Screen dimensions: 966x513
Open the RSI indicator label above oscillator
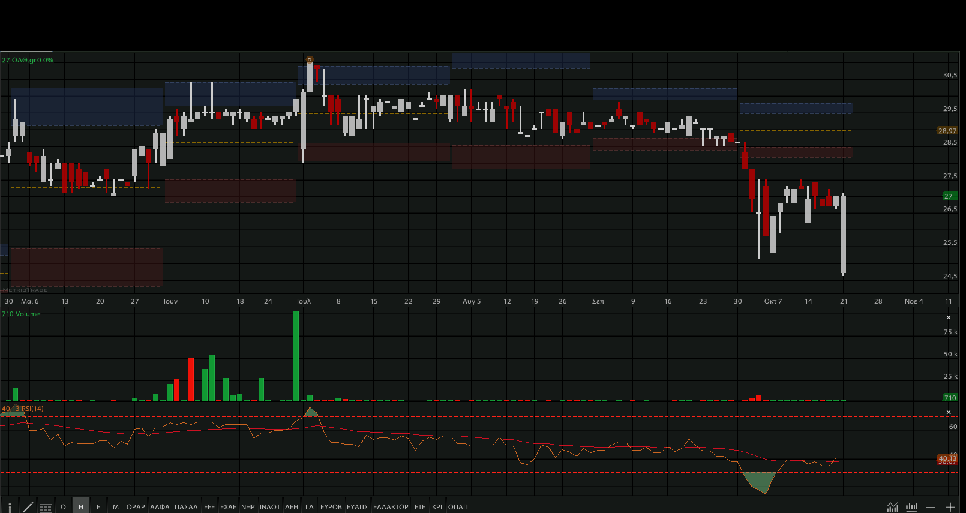[22, 409]
